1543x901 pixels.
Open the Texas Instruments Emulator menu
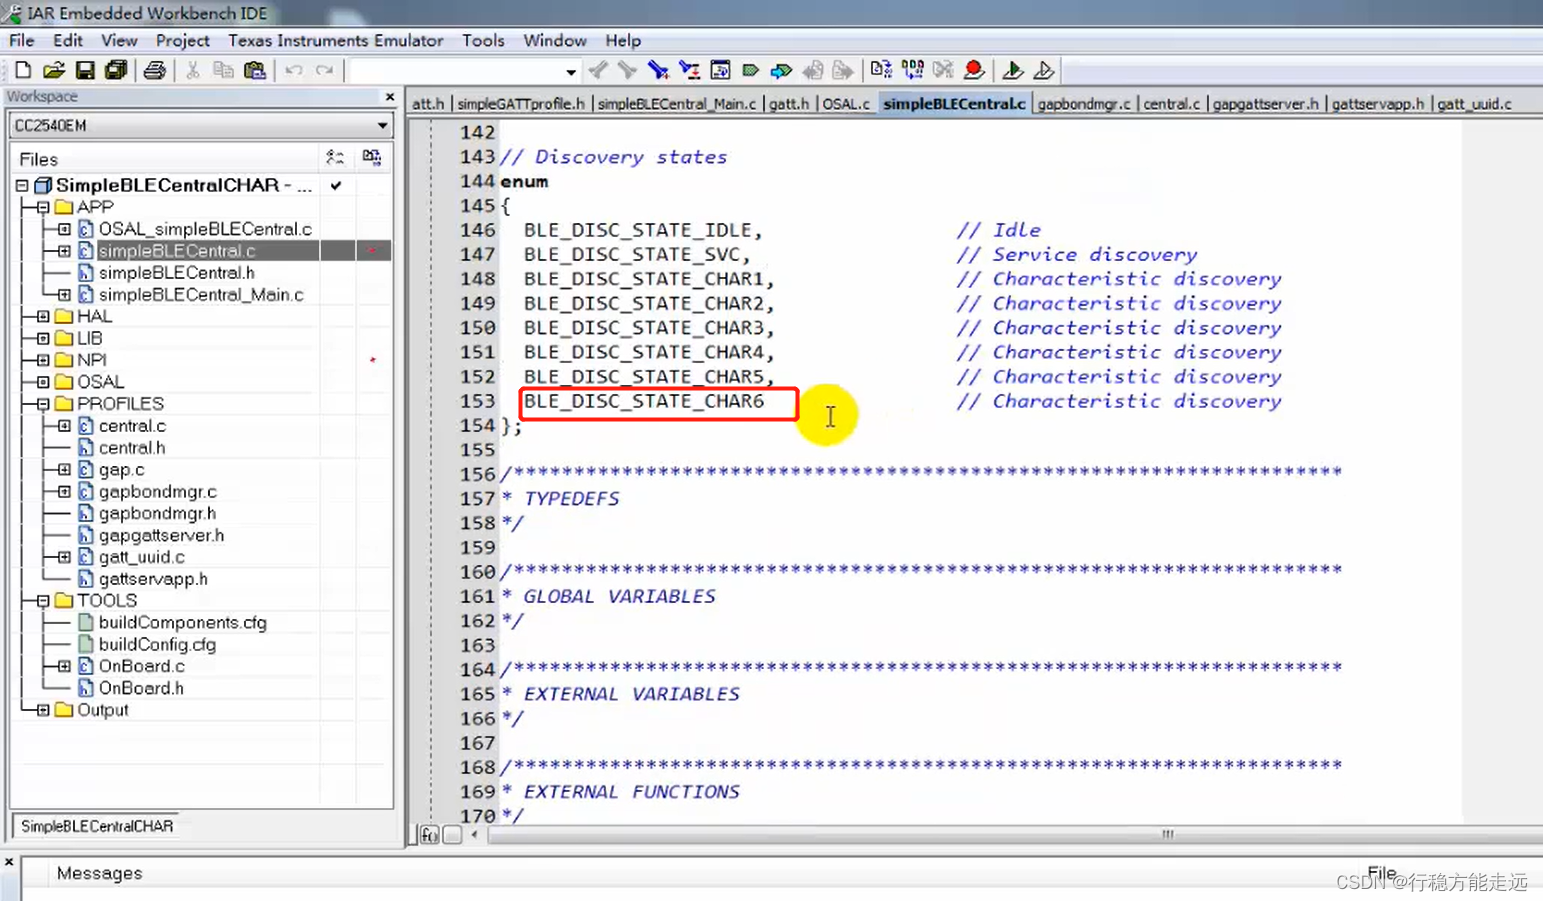click(x=335, y=40)
